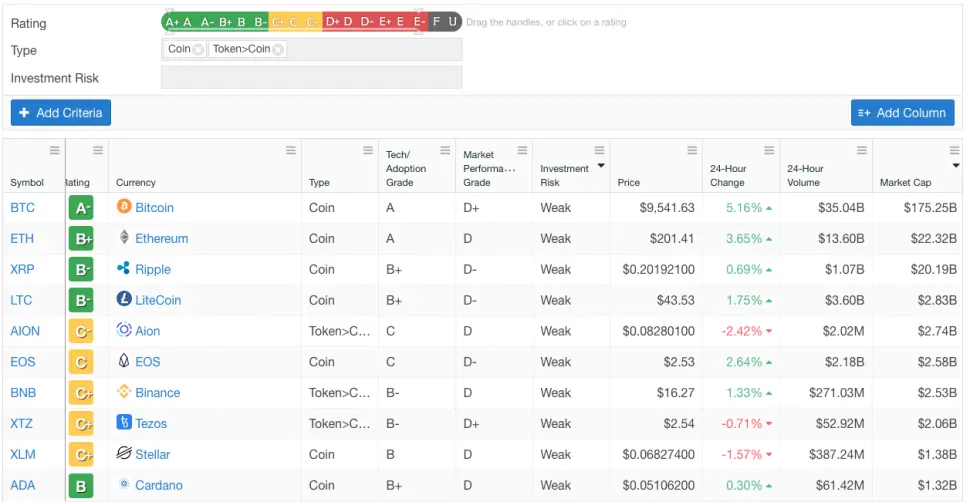The image size is (970, 502).
Task: Open the AION symbol link
Action: (25, 331)
